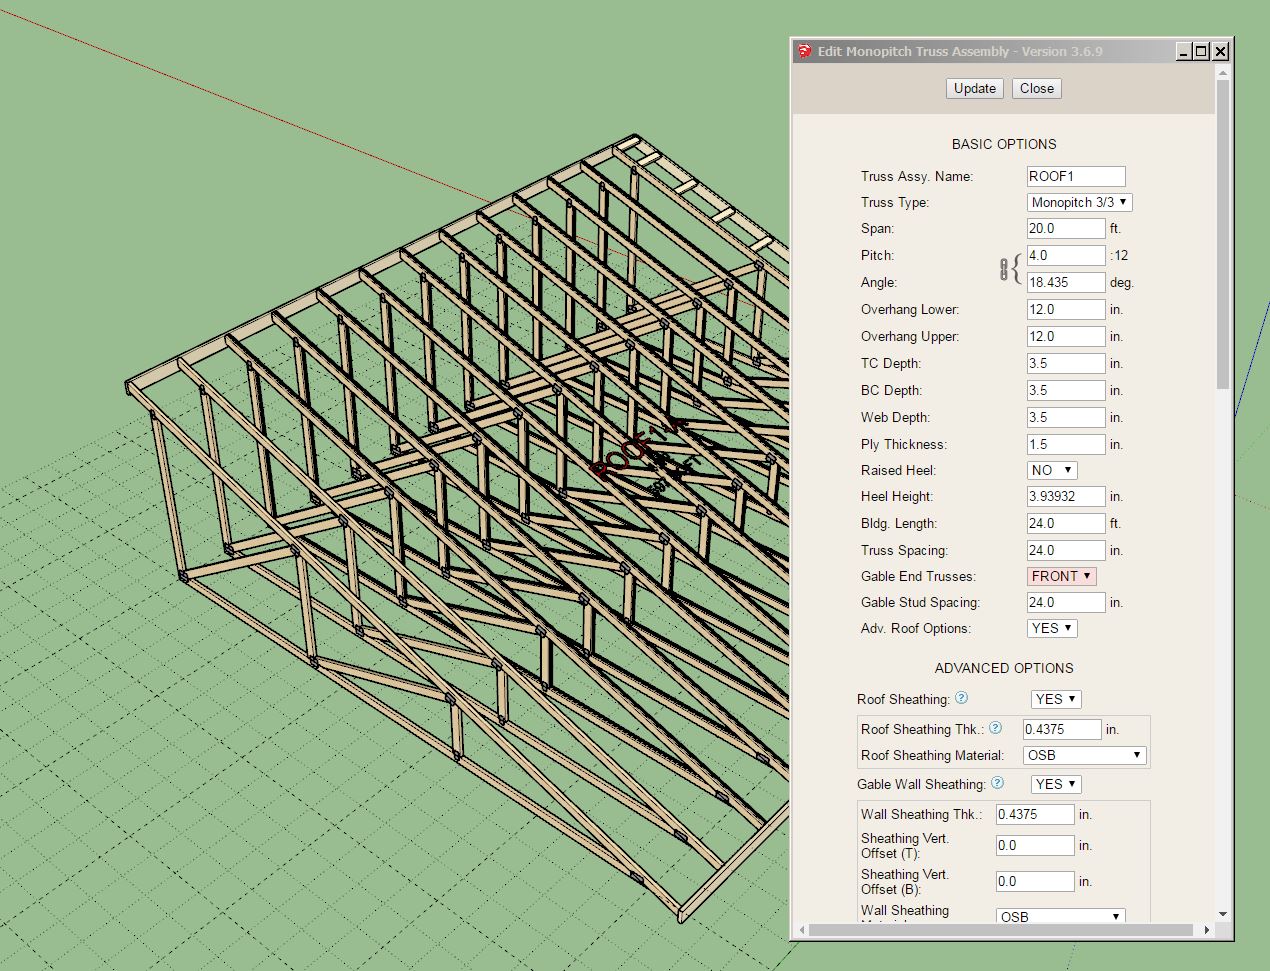Open the Gable End Trusses dropdown
This screenshot has height=971, width=1270.
tap(1061, 576)
